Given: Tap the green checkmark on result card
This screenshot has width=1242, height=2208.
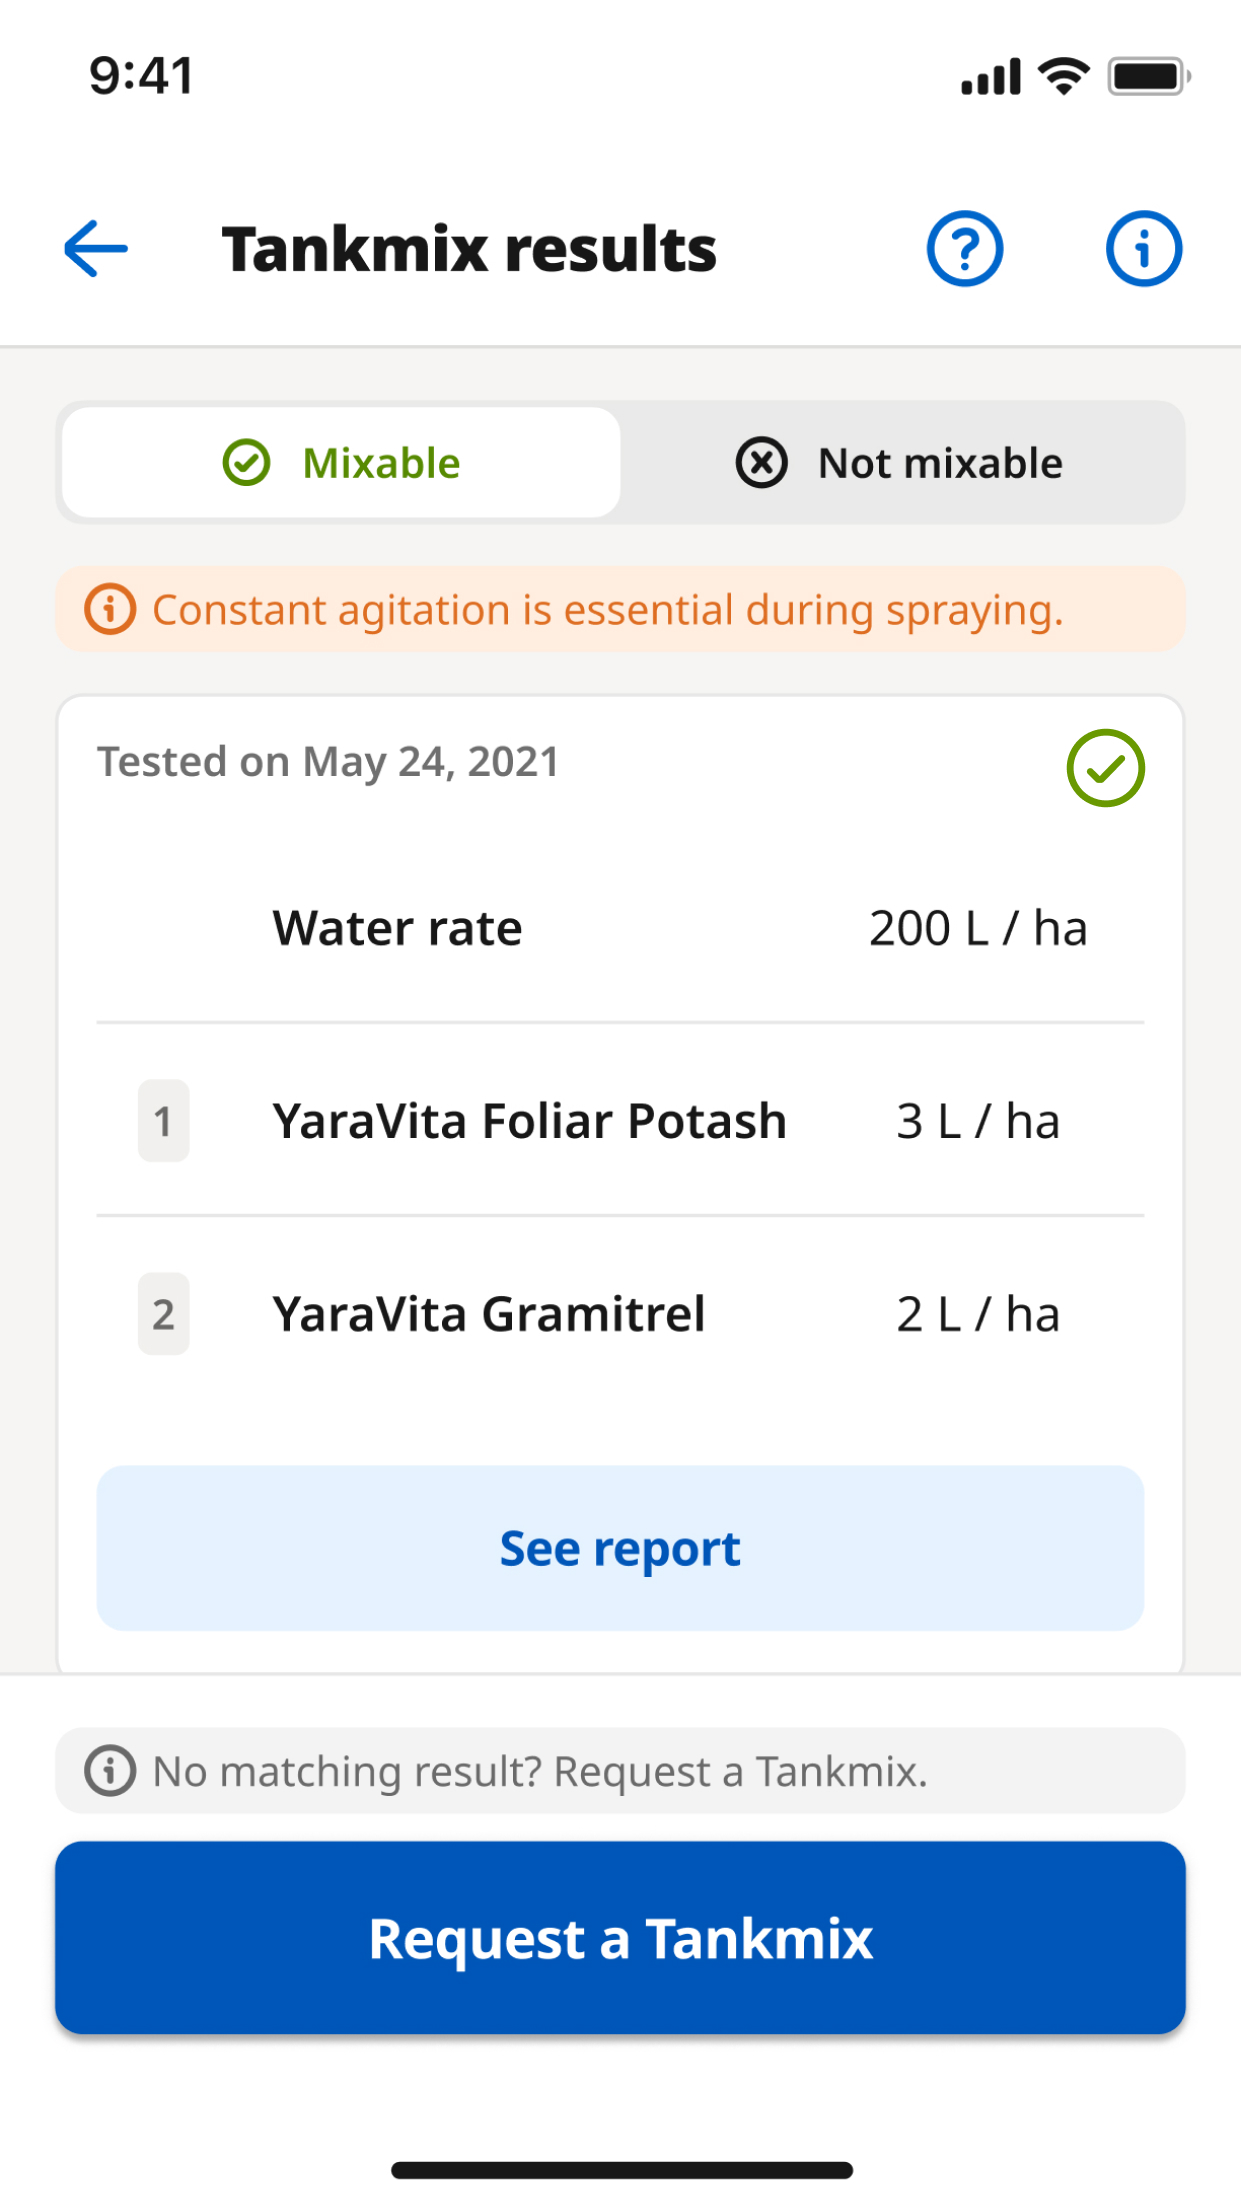Looking at the screenshot, I should pos(1105,768).
